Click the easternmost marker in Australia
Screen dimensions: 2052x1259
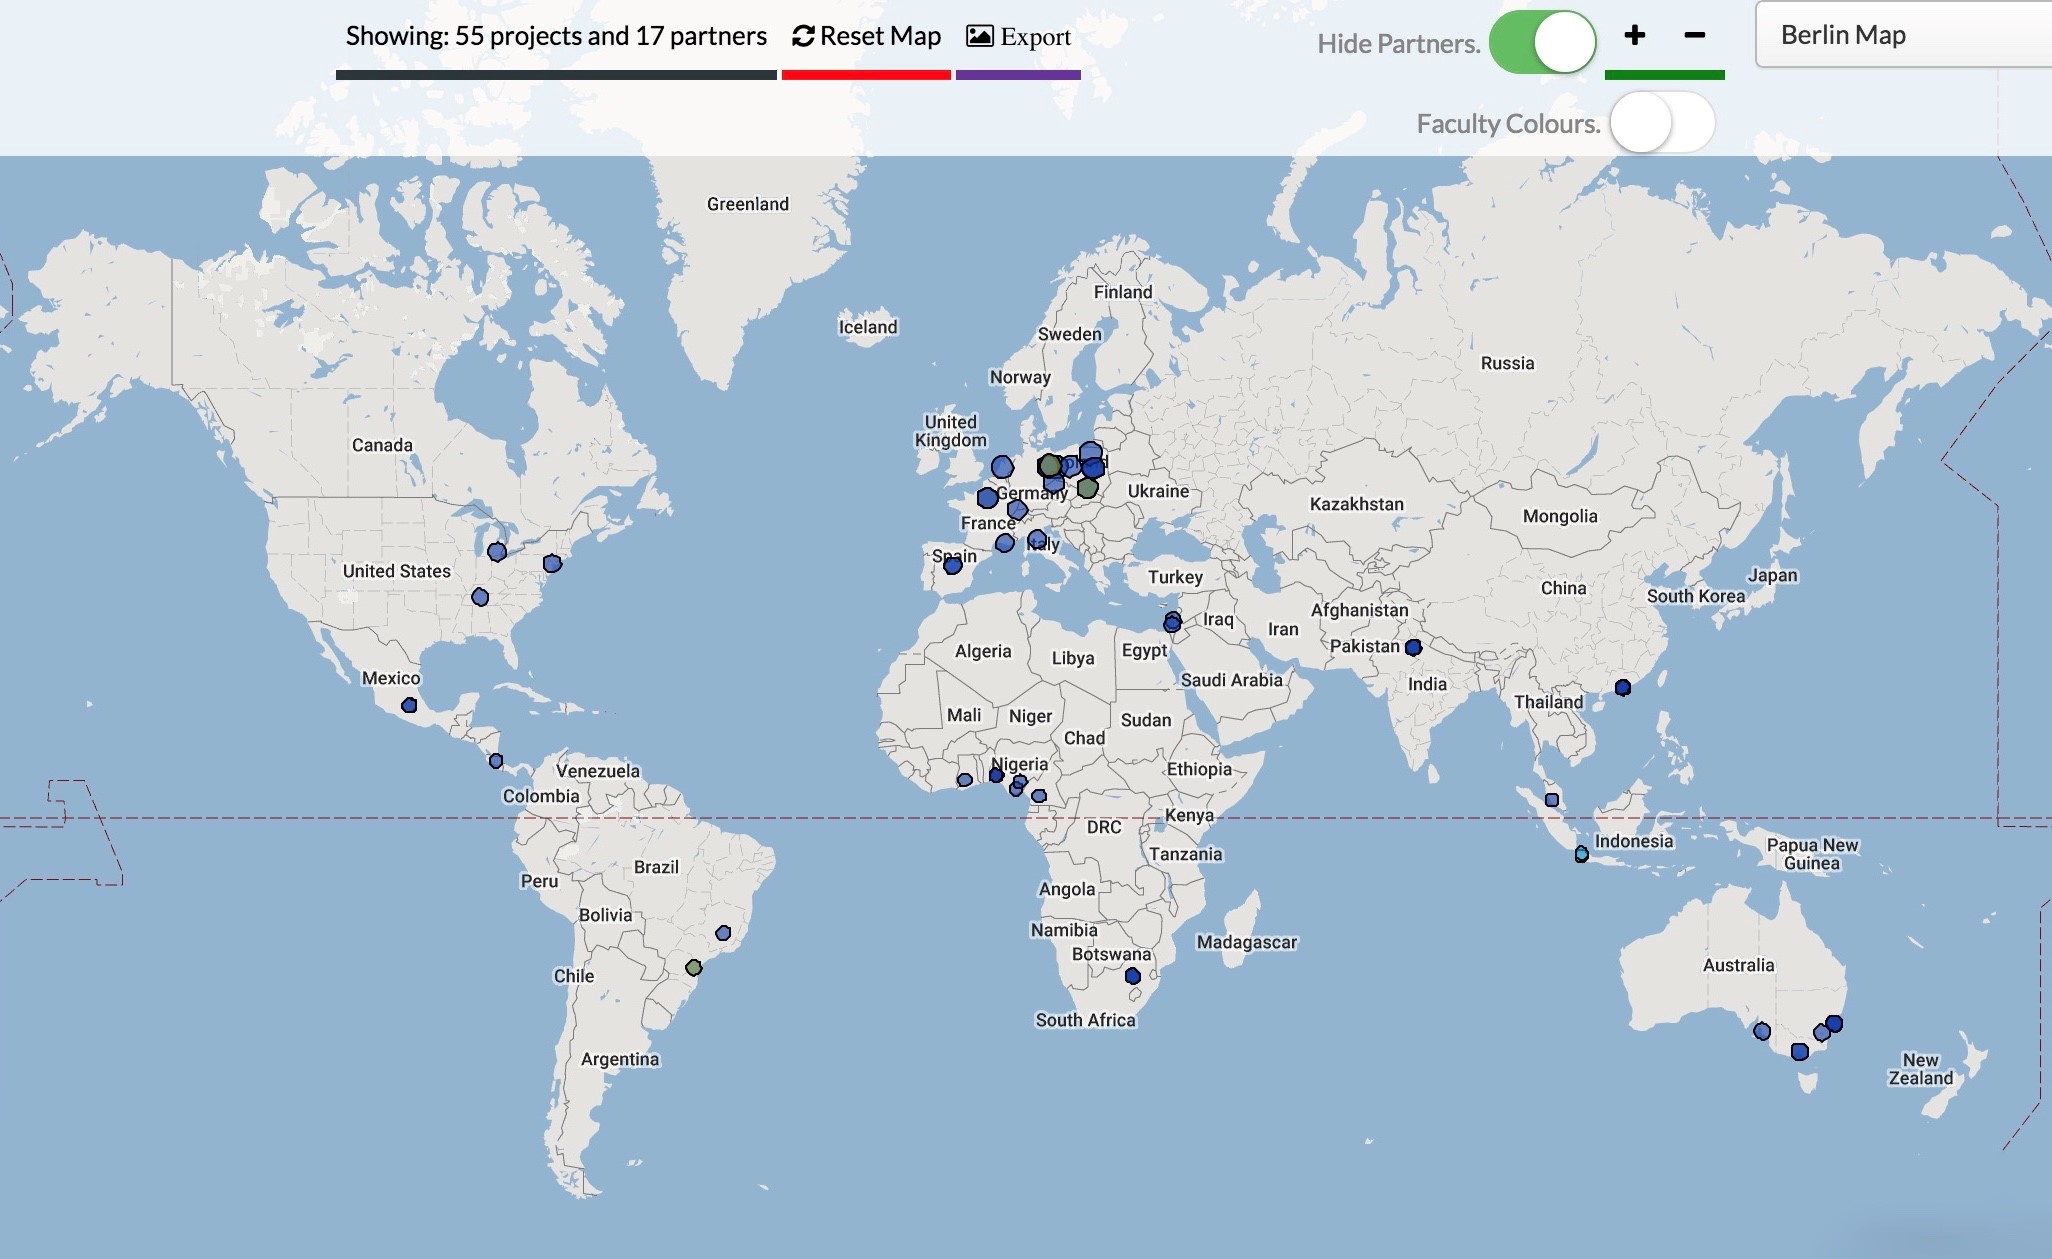pos(1834,1024)
